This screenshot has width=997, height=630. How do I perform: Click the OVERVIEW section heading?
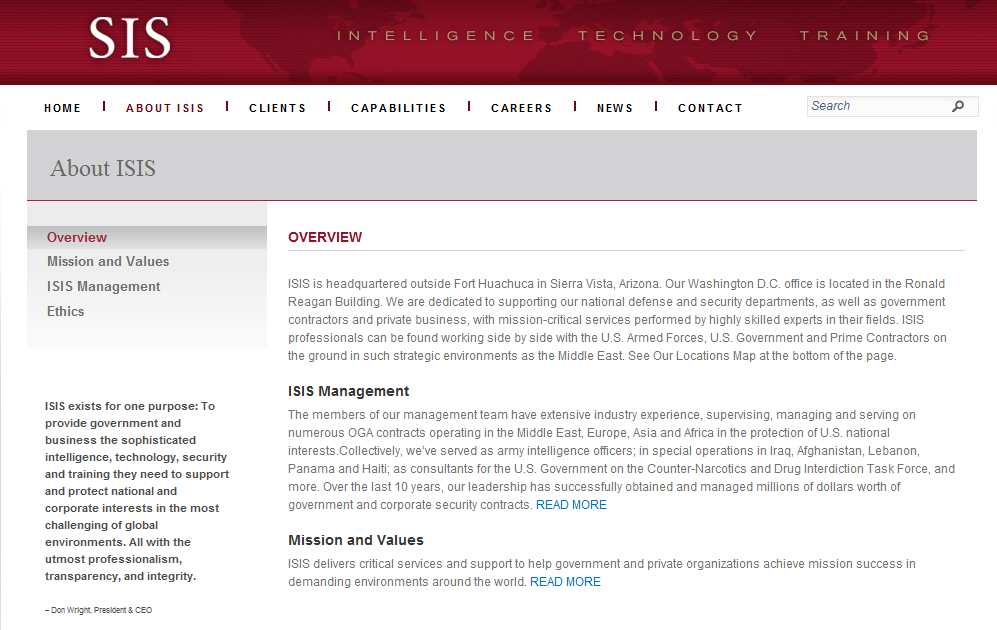click(x=325, y=237)
